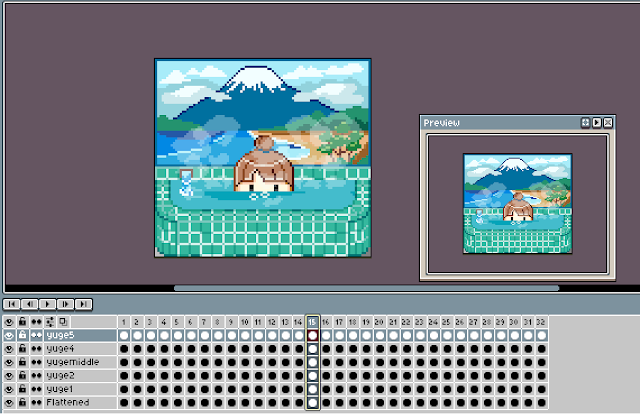The width and height of the screenshot is (640, 414).
Task: Lock the yuge4 layer
Action: 22,349
